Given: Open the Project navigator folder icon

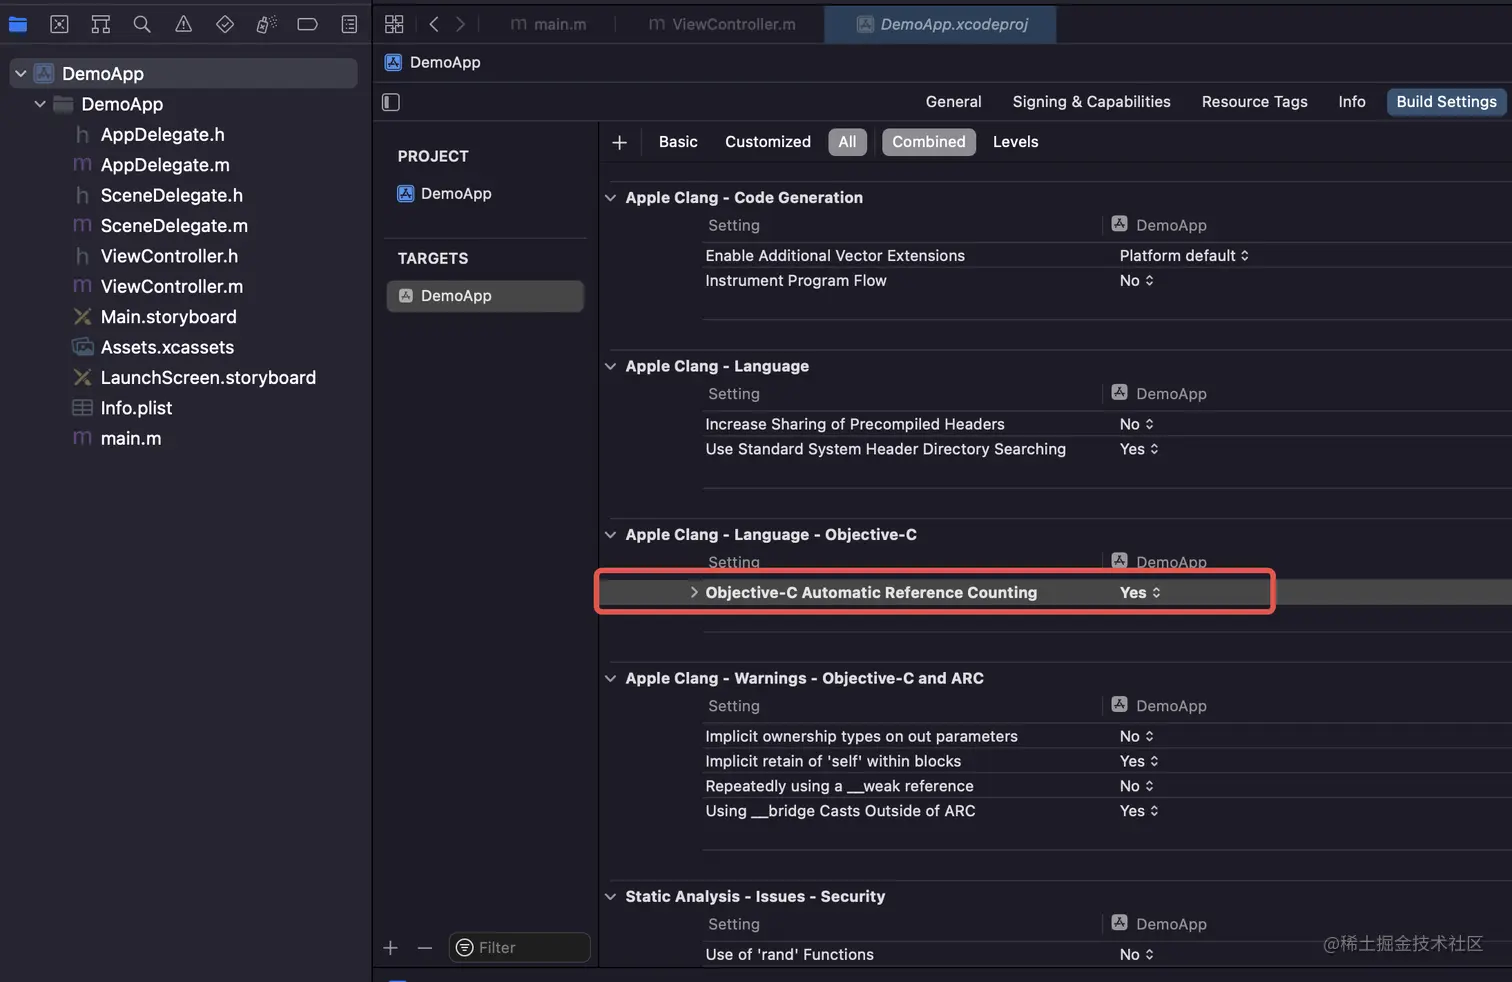Looking at the screenshot, I should [18, 24].
